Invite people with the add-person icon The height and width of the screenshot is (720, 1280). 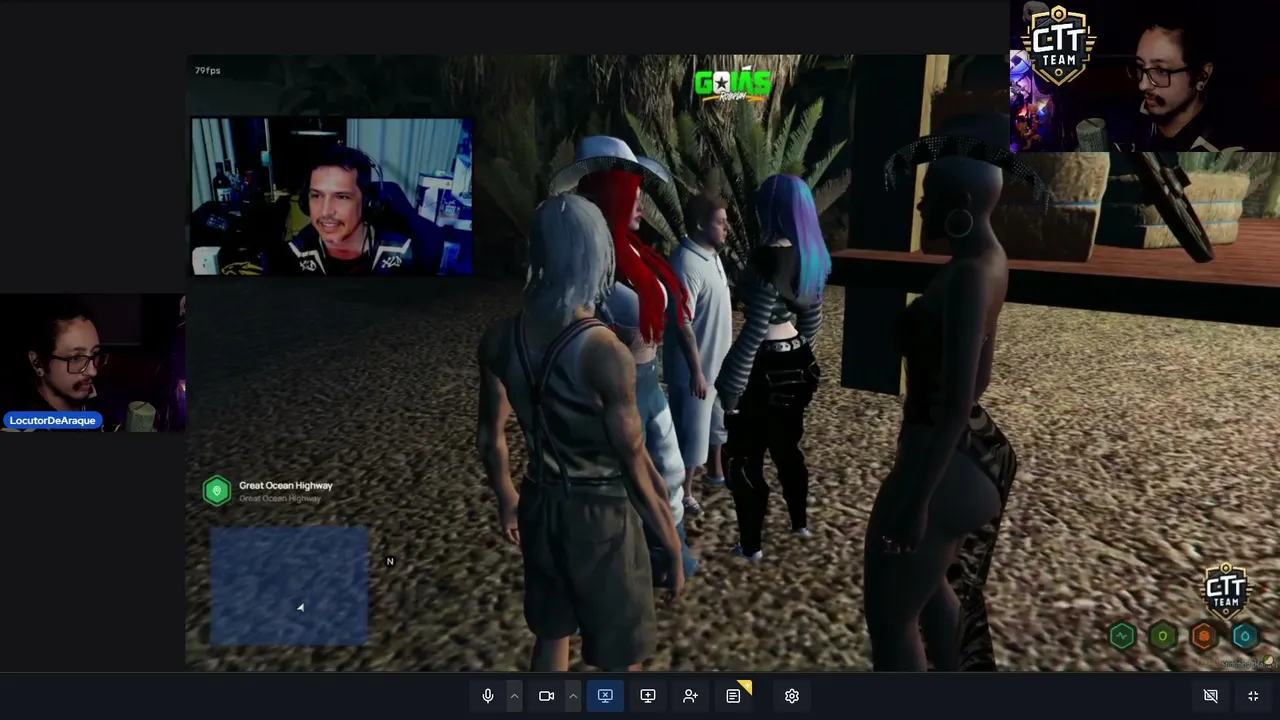(690, 696)
